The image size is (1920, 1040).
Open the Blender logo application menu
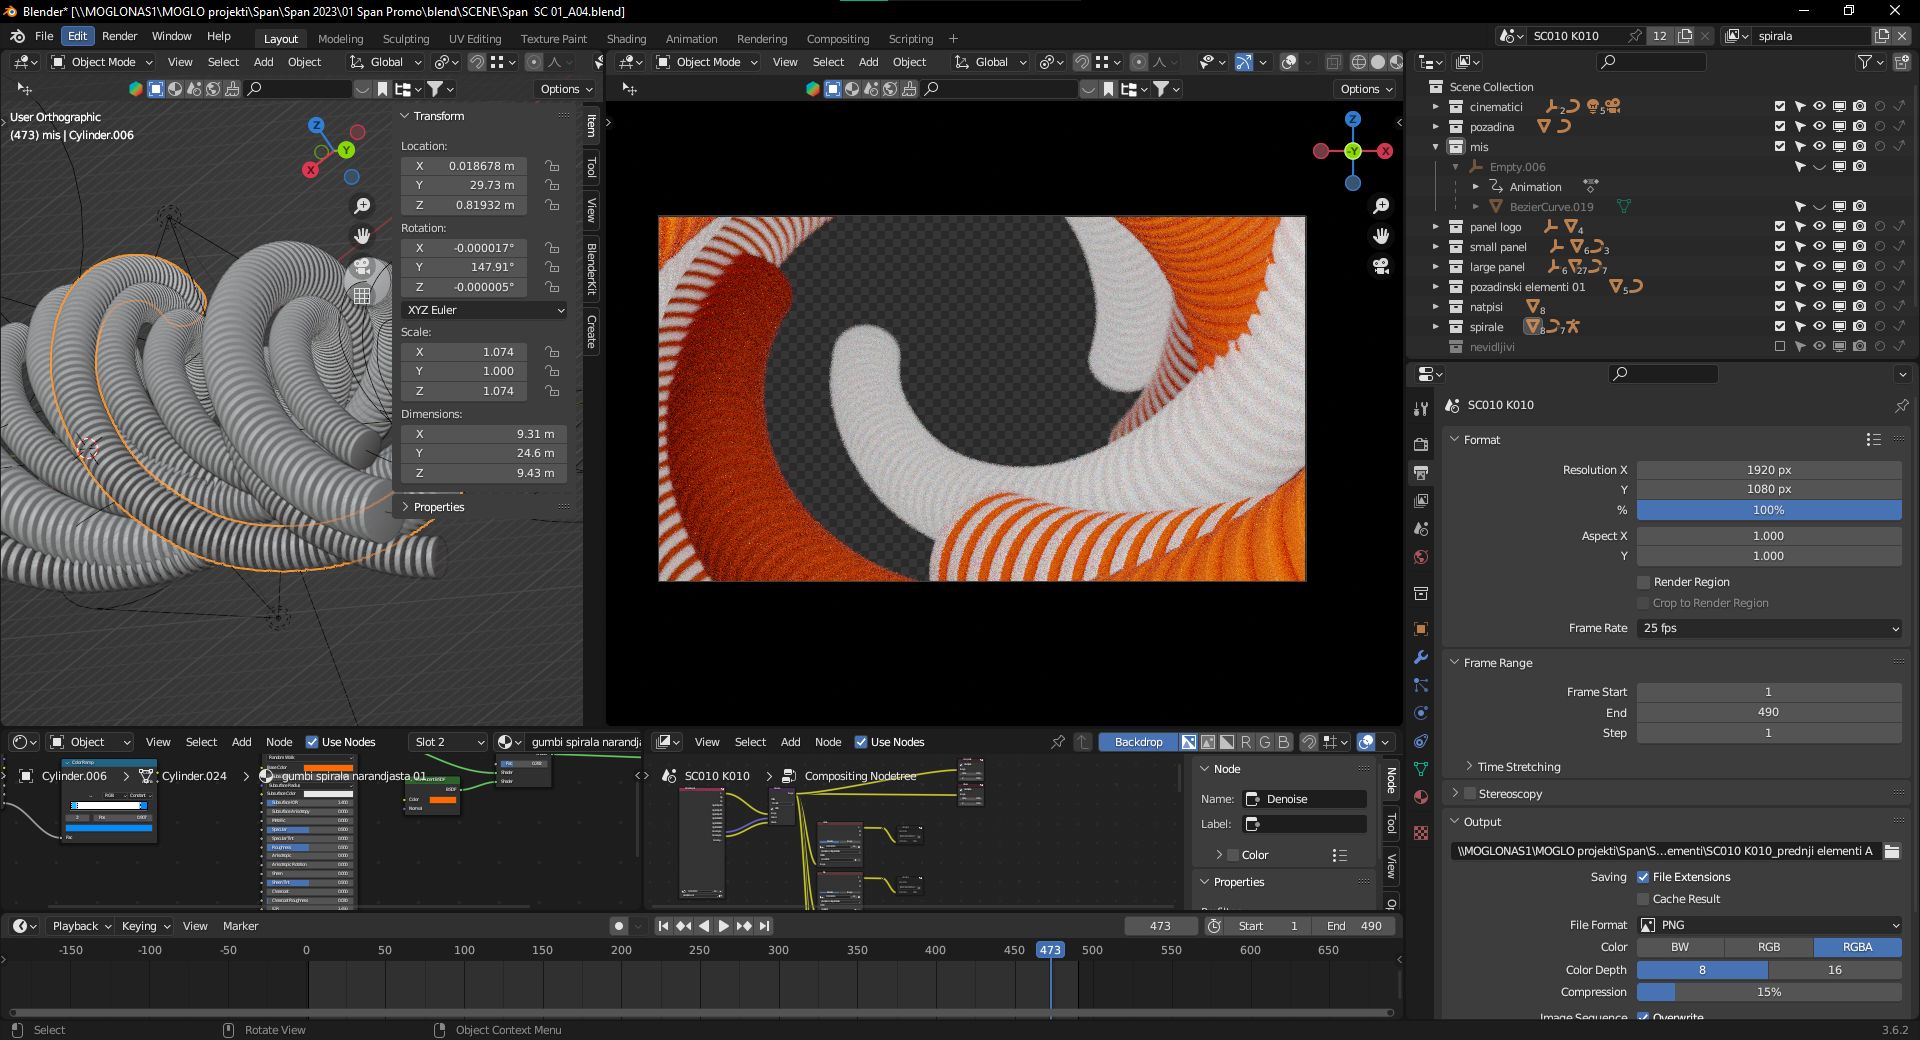[x=17, y=36]
